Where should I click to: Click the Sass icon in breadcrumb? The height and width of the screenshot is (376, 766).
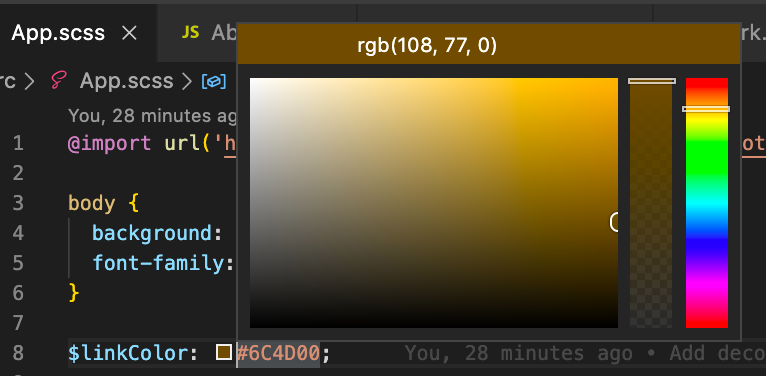tap(59, 81)
